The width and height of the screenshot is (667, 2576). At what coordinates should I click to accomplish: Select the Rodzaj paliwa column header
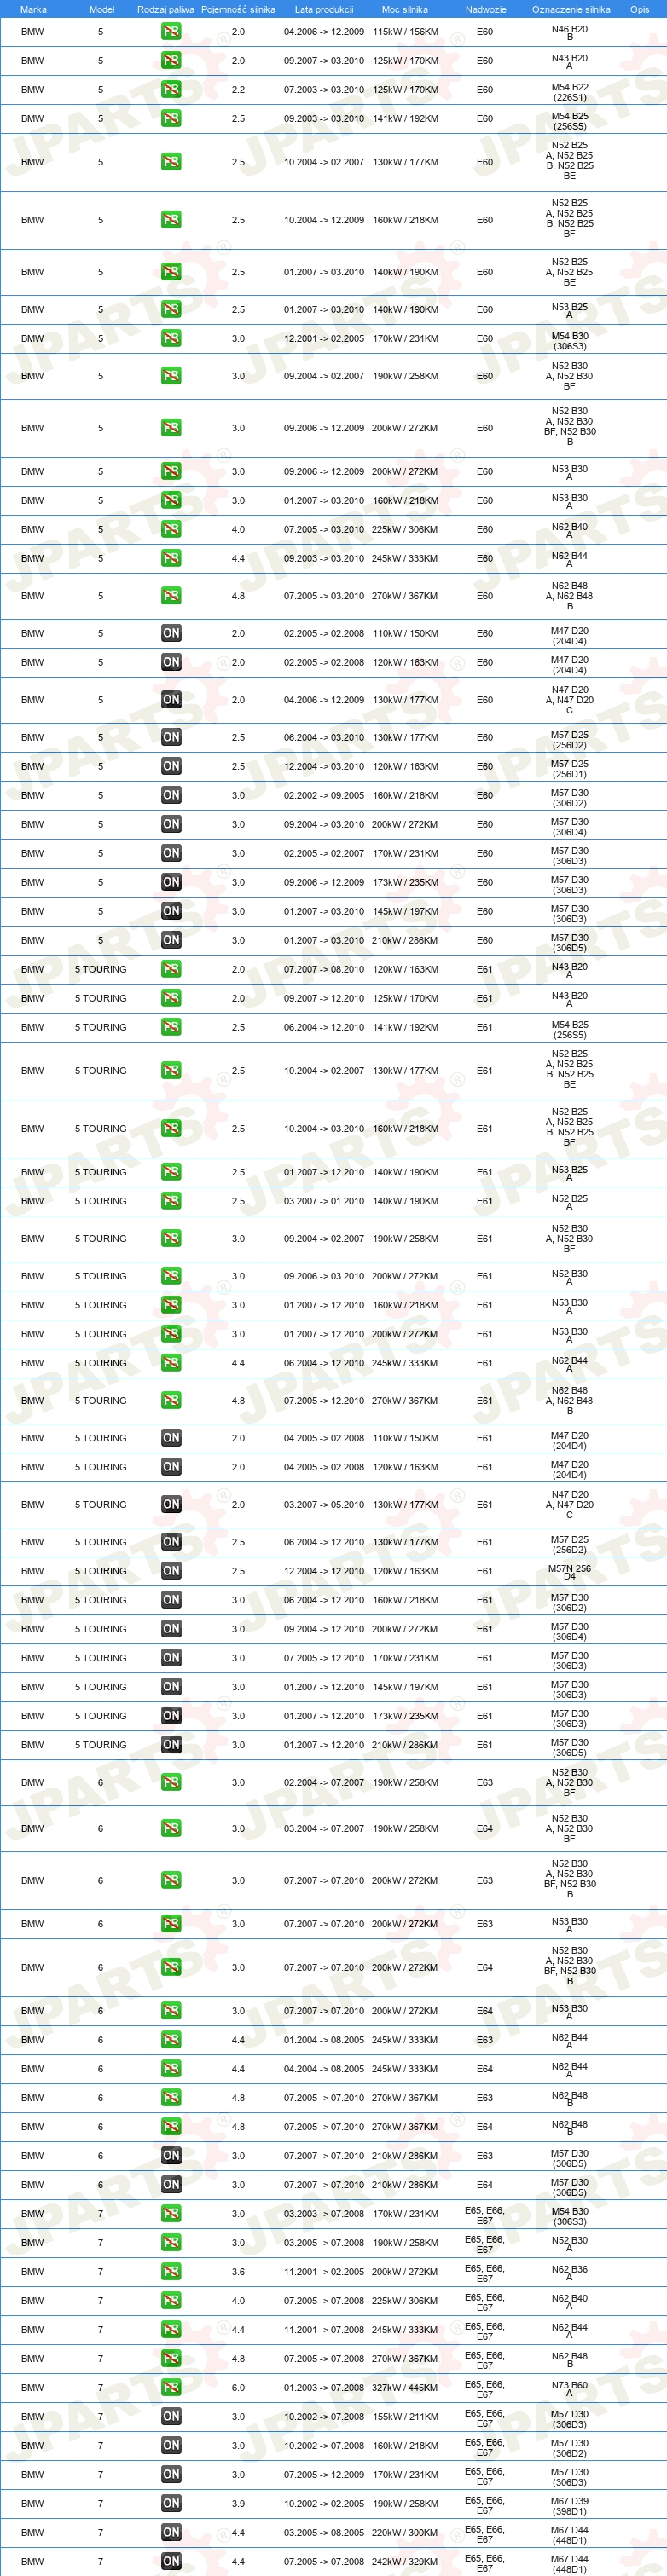pyautogui.click(x=166, y=9)
